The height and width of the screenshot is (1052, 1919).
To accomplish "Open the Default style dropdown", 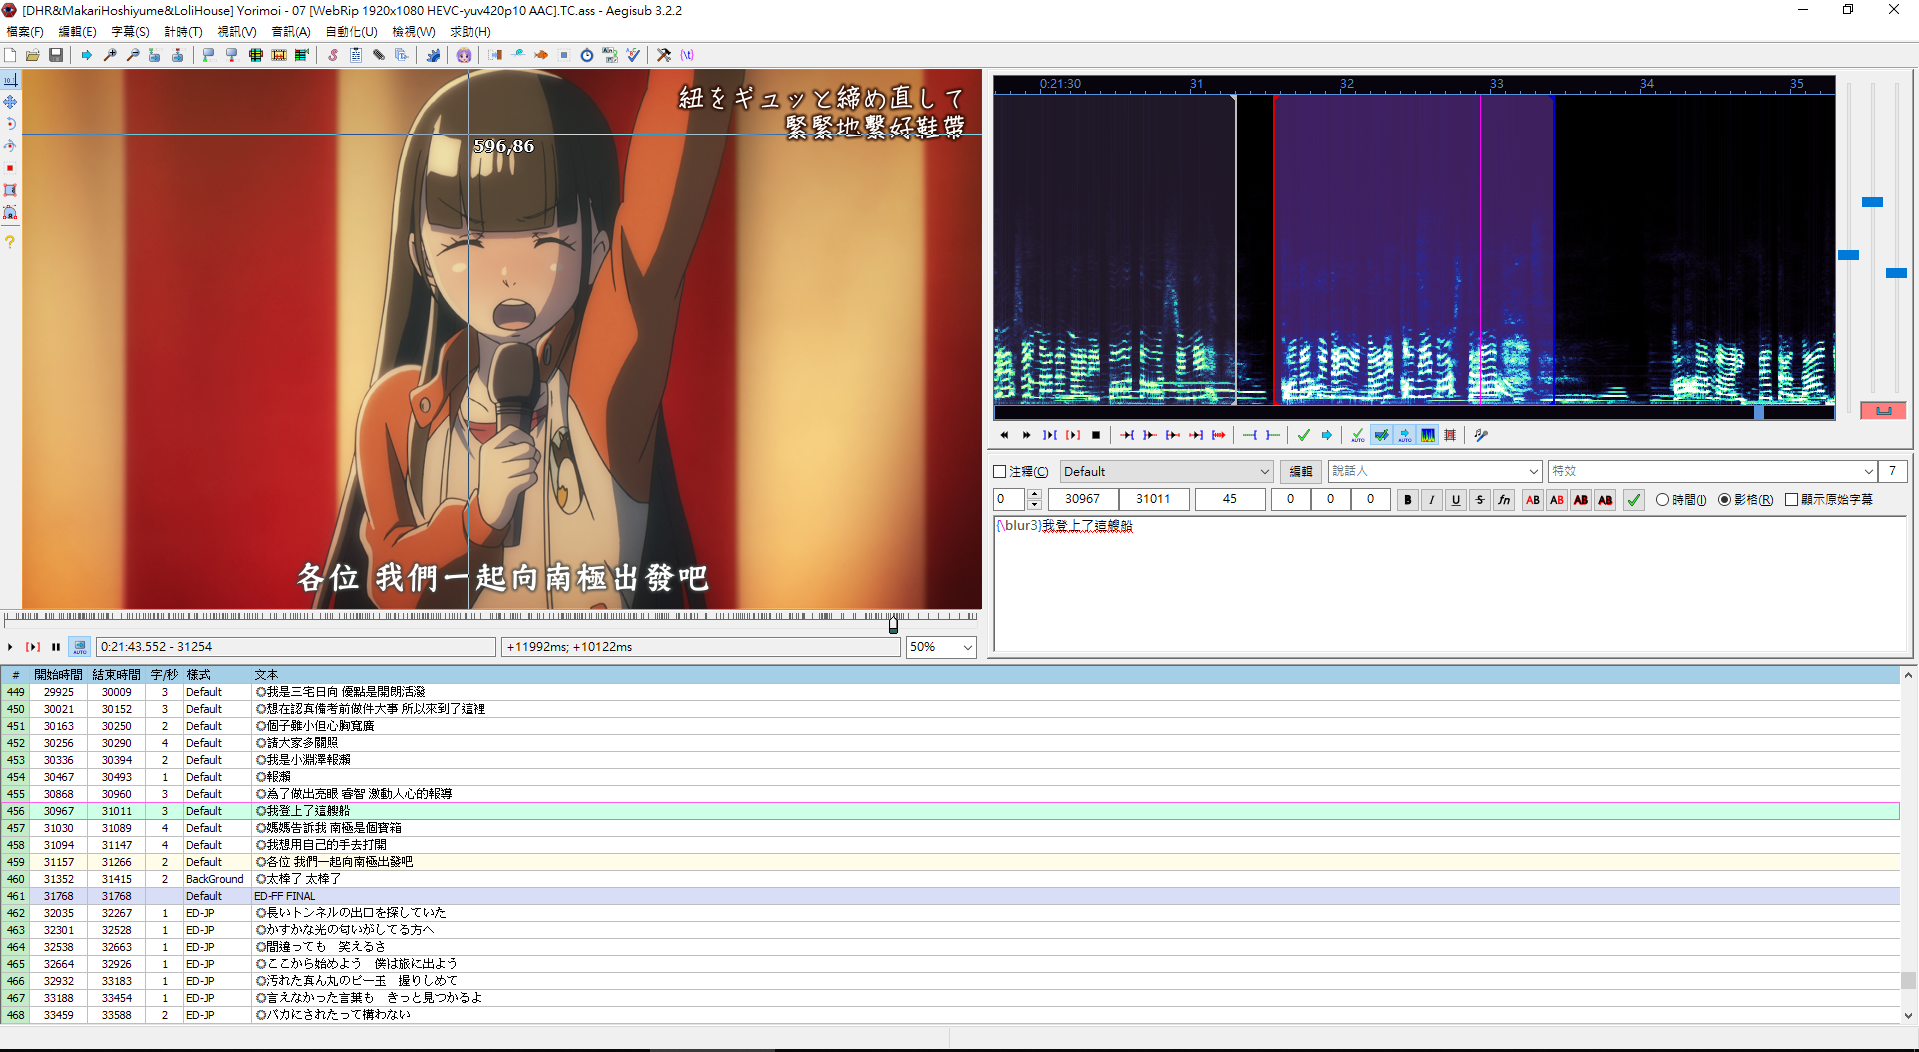I will pos(1166,472).
